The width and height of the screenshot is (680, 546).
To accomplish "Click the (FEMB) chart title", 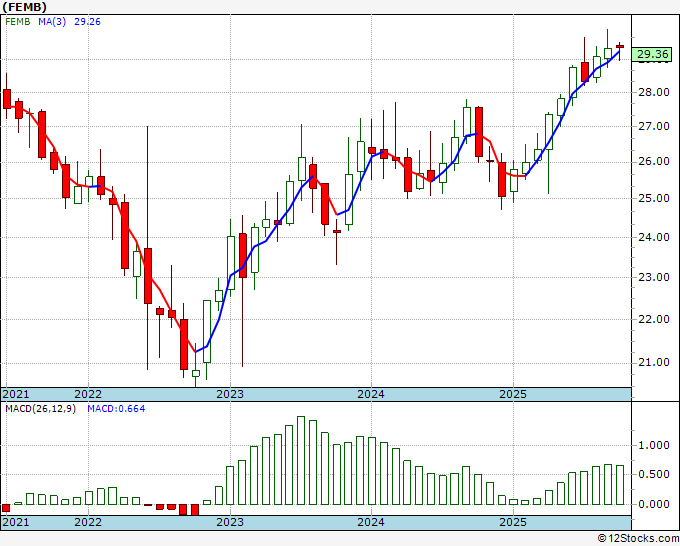I will pyautogui.click(x=24, y=7).
